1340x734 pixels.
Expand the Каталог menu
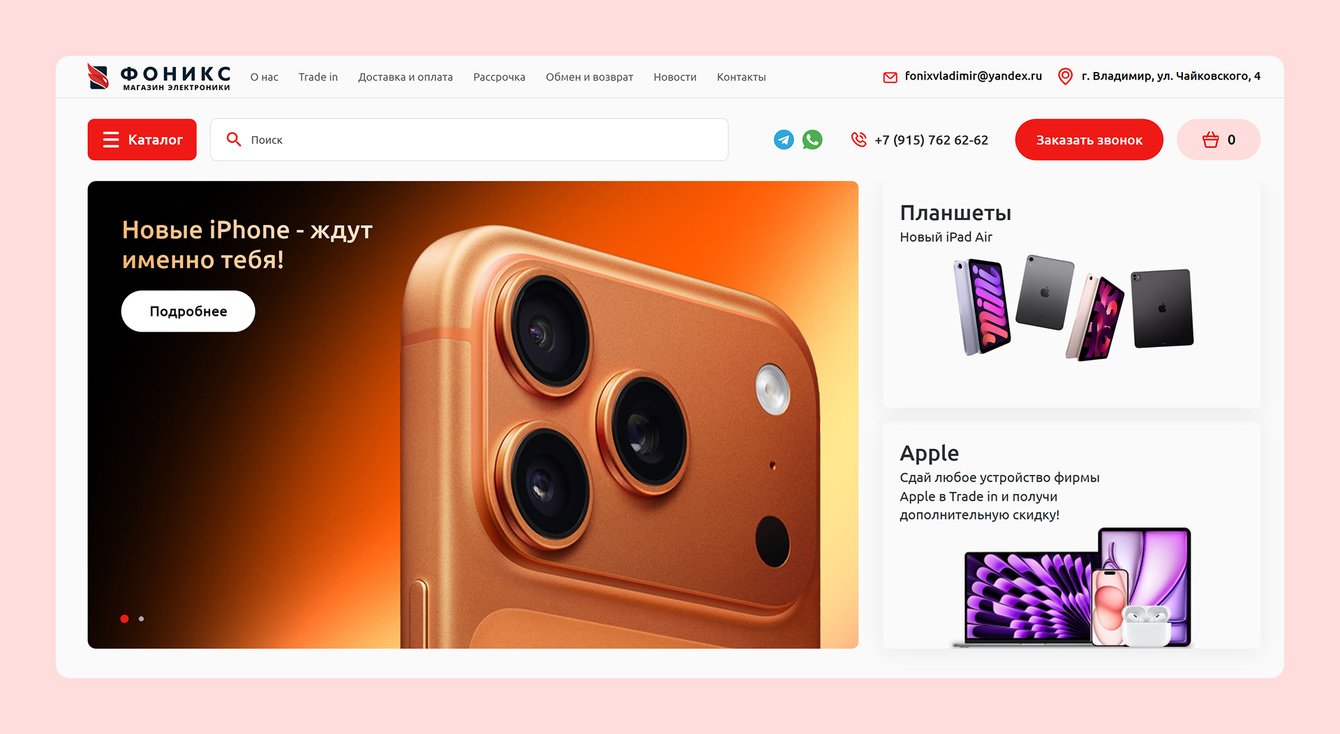(142, 140)
